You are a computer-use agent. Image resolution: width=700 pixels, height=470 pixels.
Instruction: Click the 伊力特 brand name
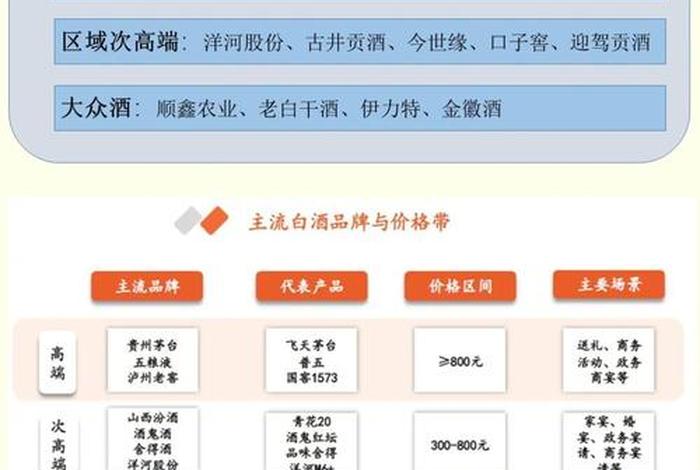pos(390,109)
